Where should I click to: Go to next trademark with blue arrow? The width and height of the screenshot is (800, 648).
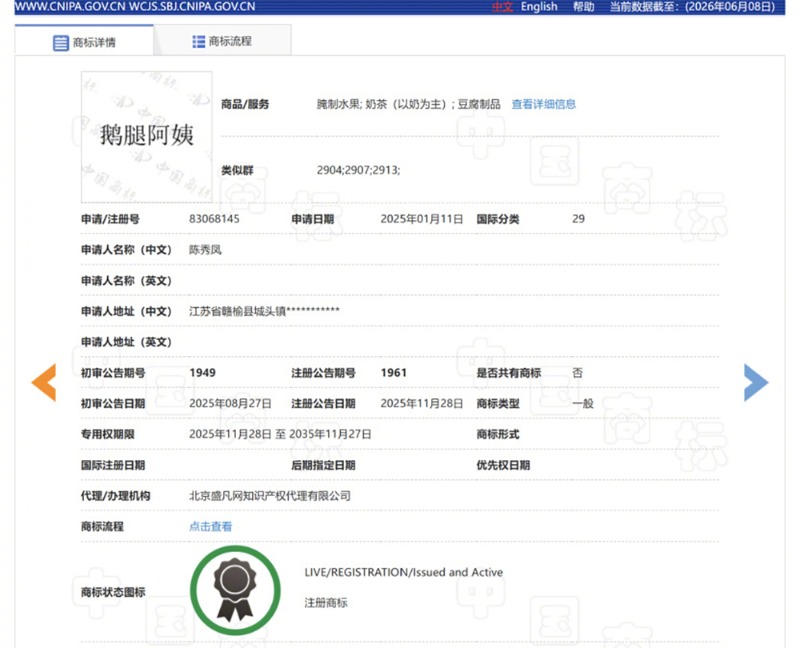(x=756, y=383)
